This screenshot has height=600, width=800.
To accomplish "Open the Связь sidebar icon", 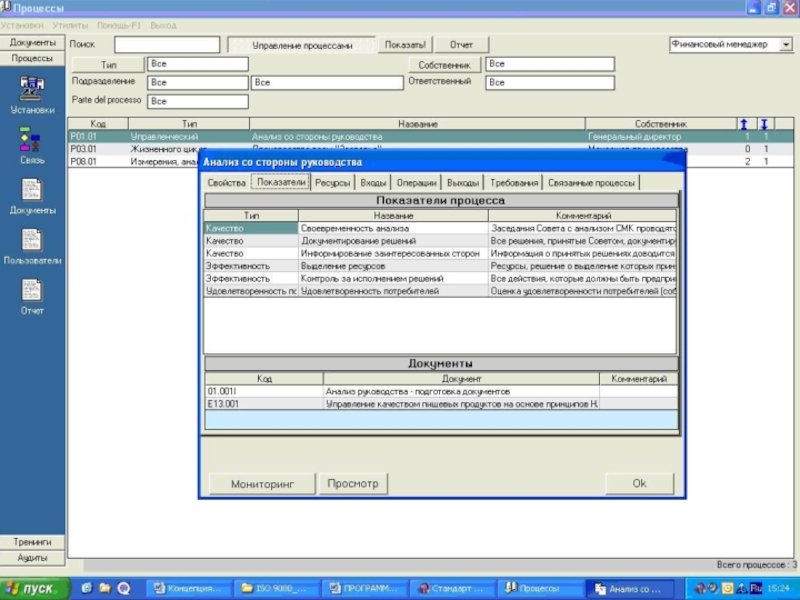I will (x=32, y=139).
